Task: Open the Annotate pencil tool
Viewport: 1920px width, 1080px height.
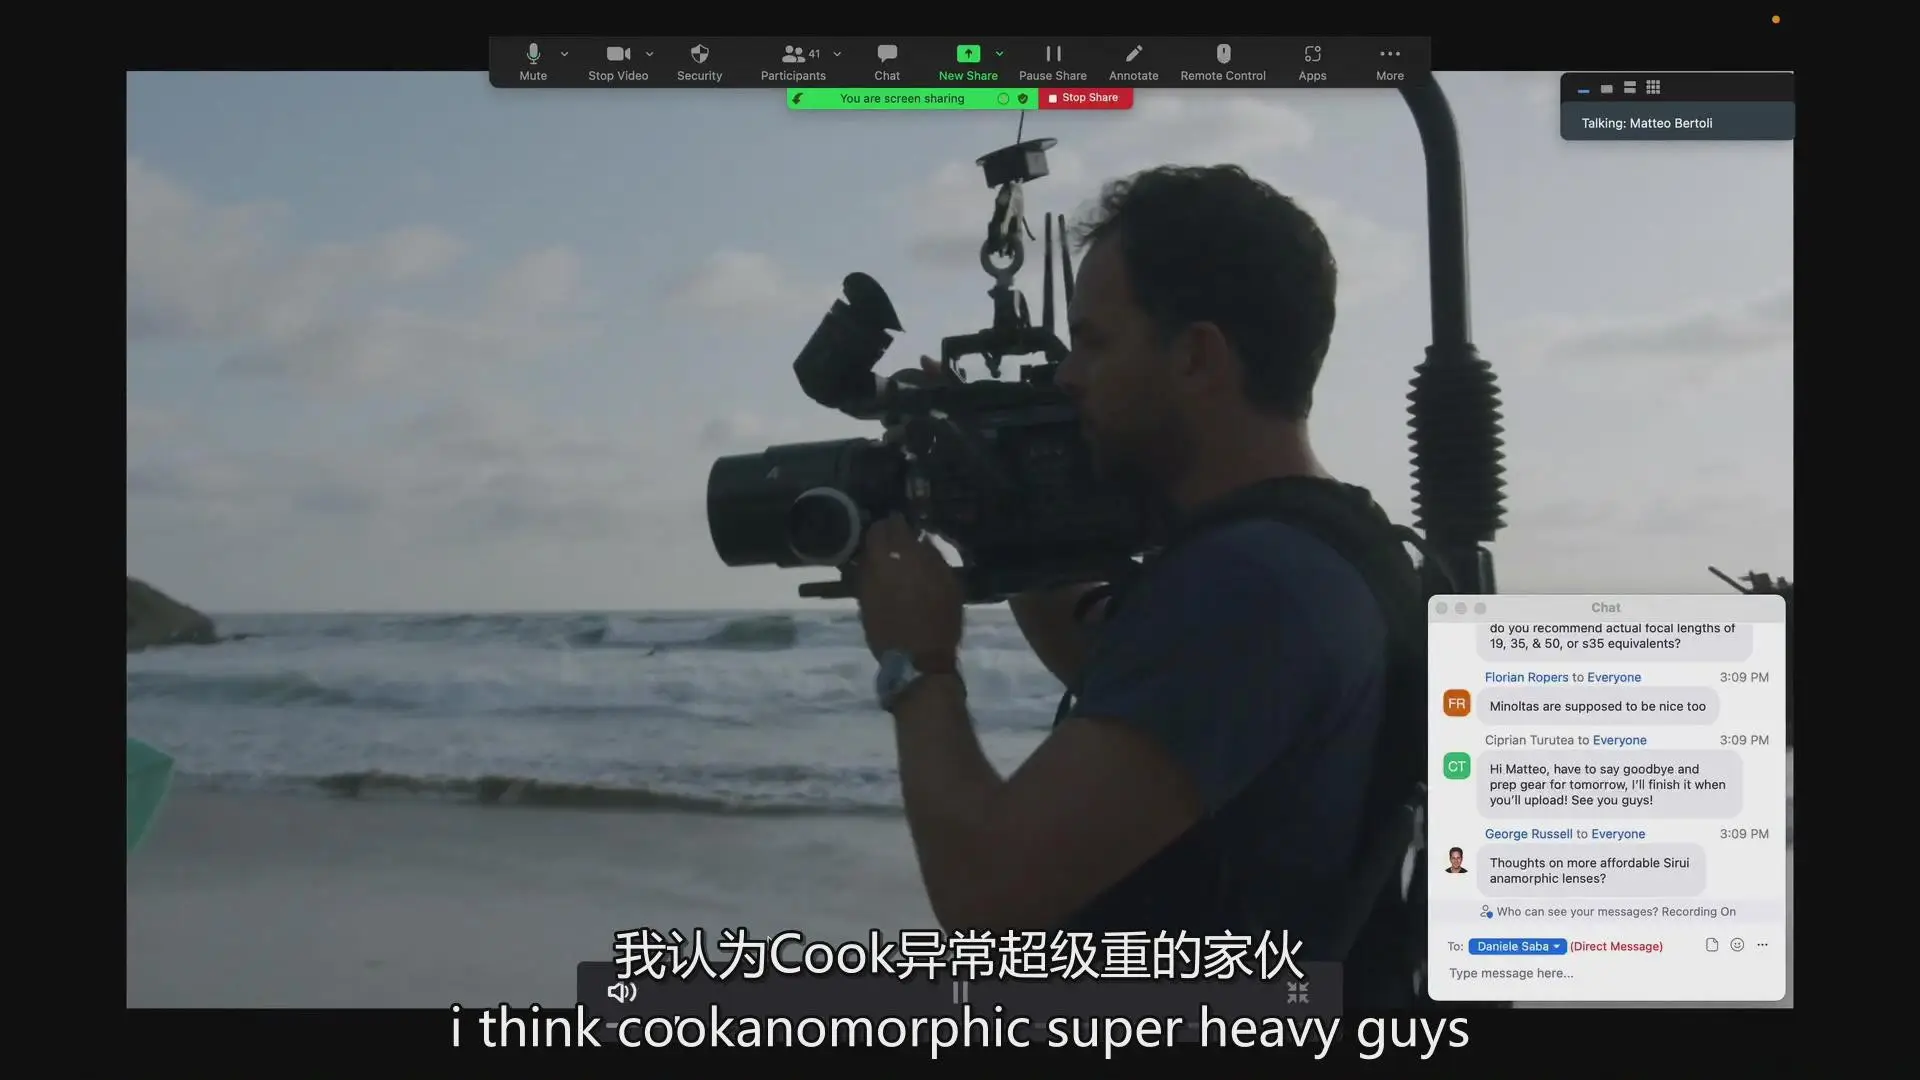Action: pos(1133,62)
